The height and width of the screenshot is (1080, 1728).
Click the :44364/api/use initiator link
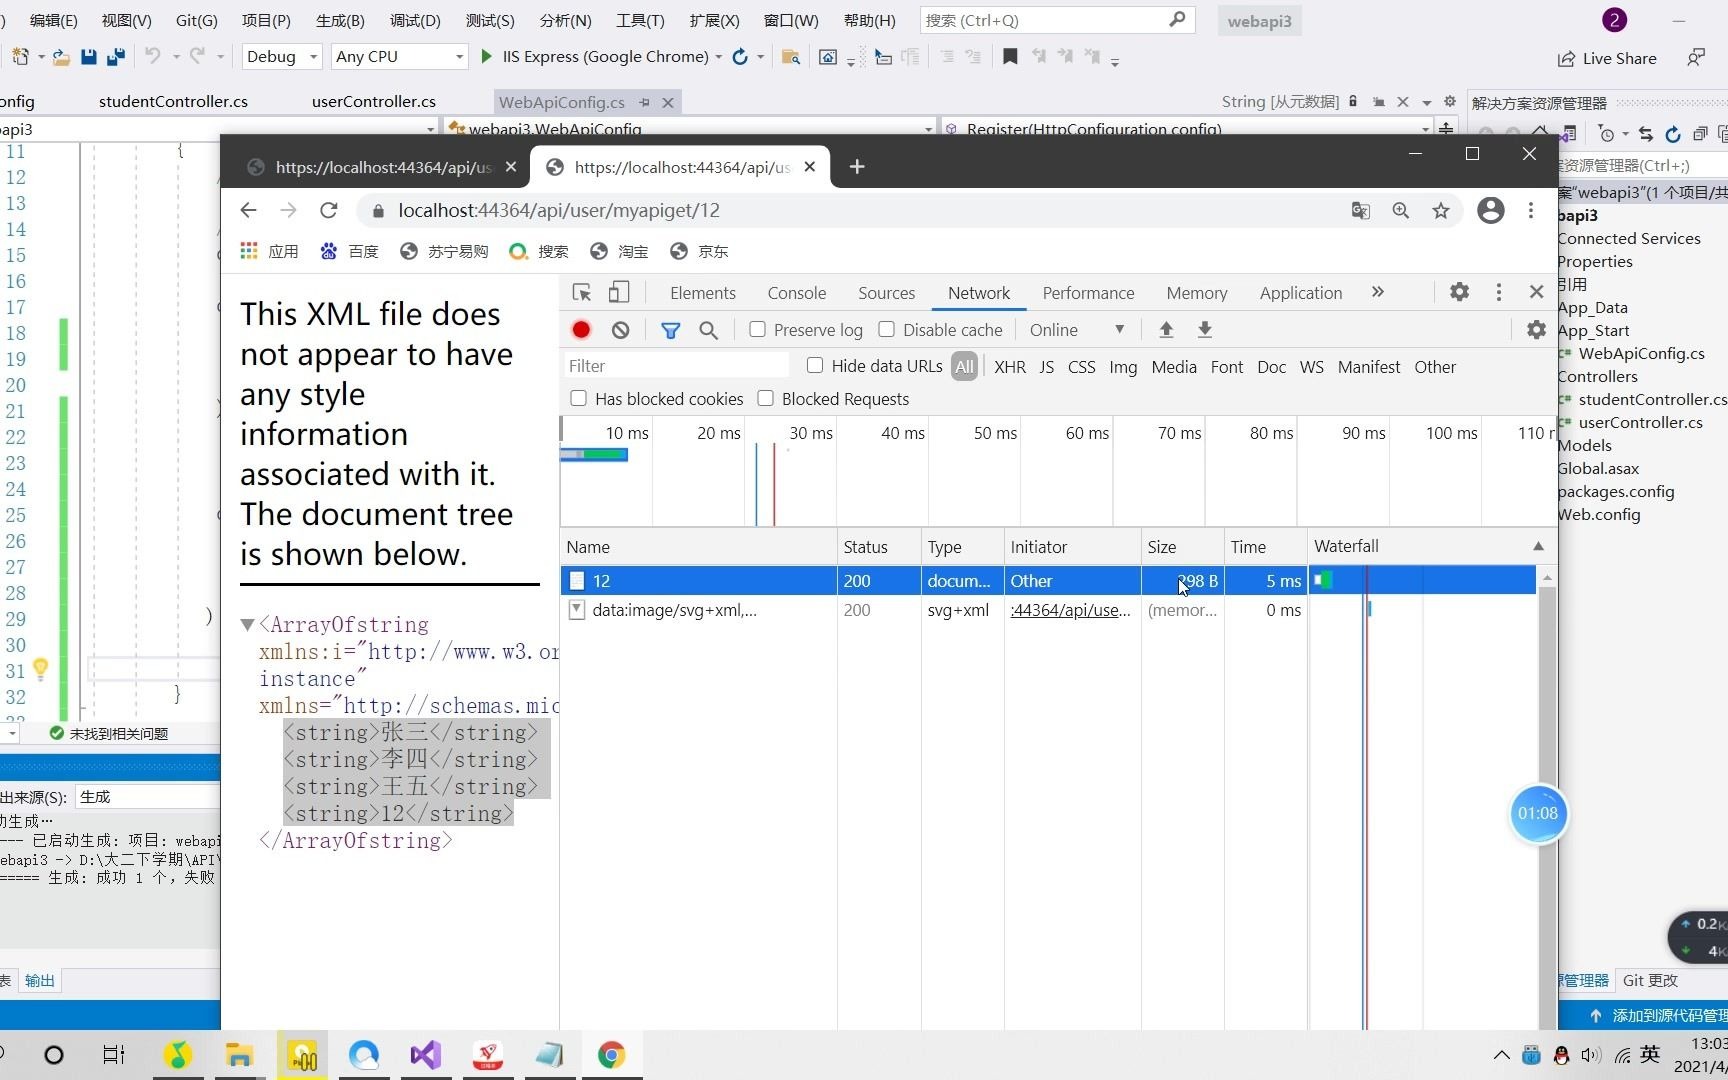pos(1070,610)
